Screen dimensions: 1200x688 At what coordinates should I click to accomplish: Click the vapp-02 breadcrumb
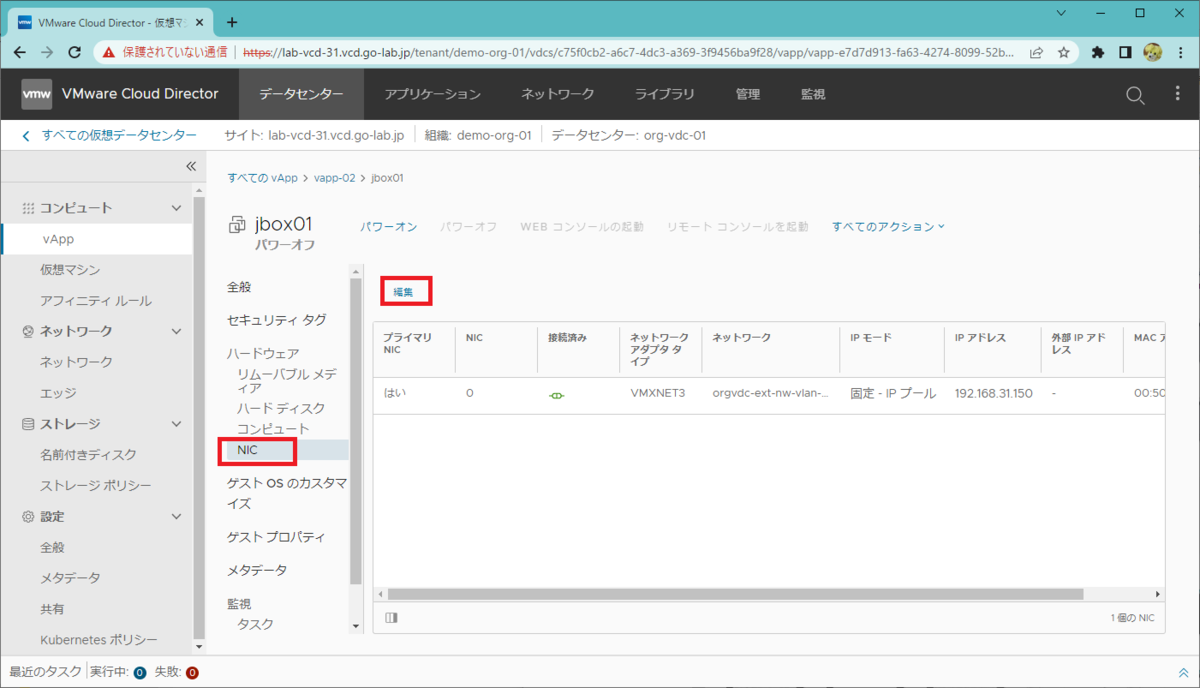pos(335,178)
